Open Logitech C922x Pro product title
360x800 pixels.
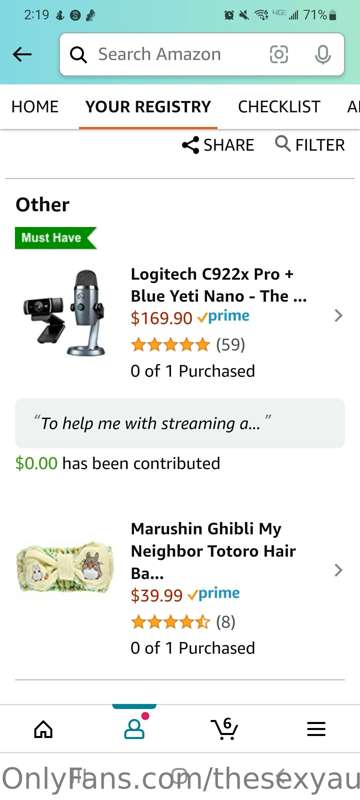coord(219,285)
